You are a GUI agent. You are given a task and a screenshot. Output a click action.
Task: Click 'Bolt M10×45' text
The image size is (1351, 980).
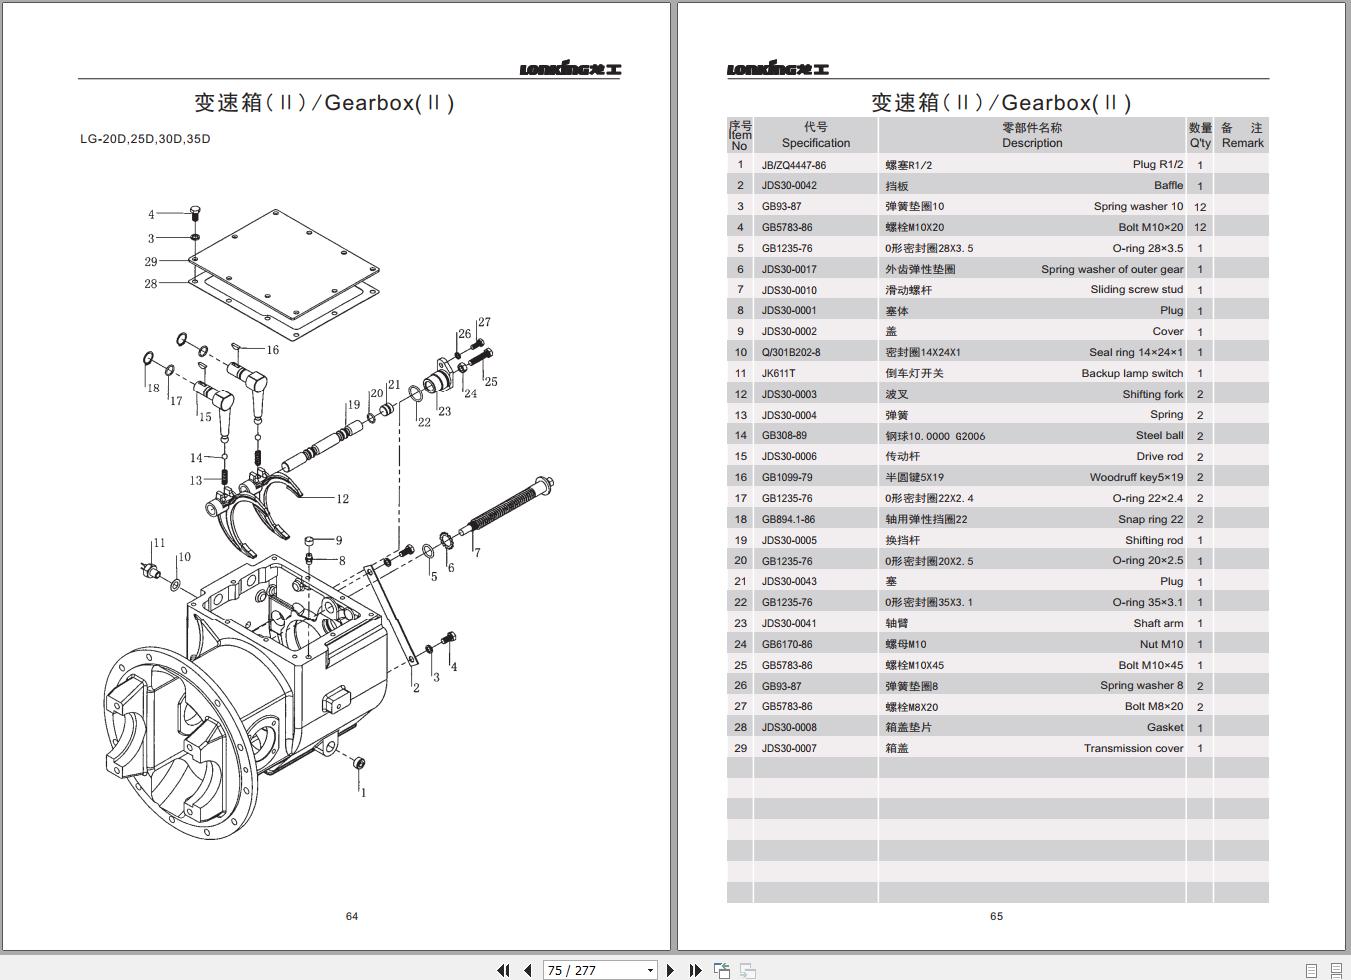1151,665
